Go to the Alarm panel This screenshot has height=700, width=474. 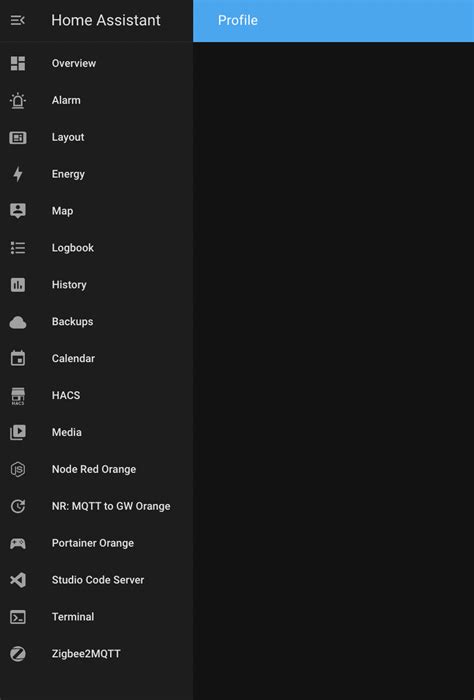(x=96, y=100)
